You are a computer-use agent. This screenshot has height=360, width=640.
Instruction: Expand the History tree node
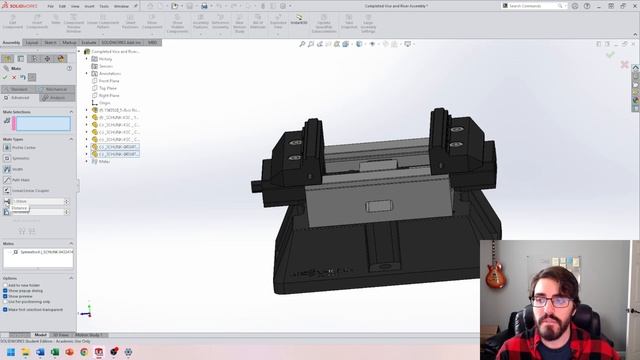click(x=87, y=59)
